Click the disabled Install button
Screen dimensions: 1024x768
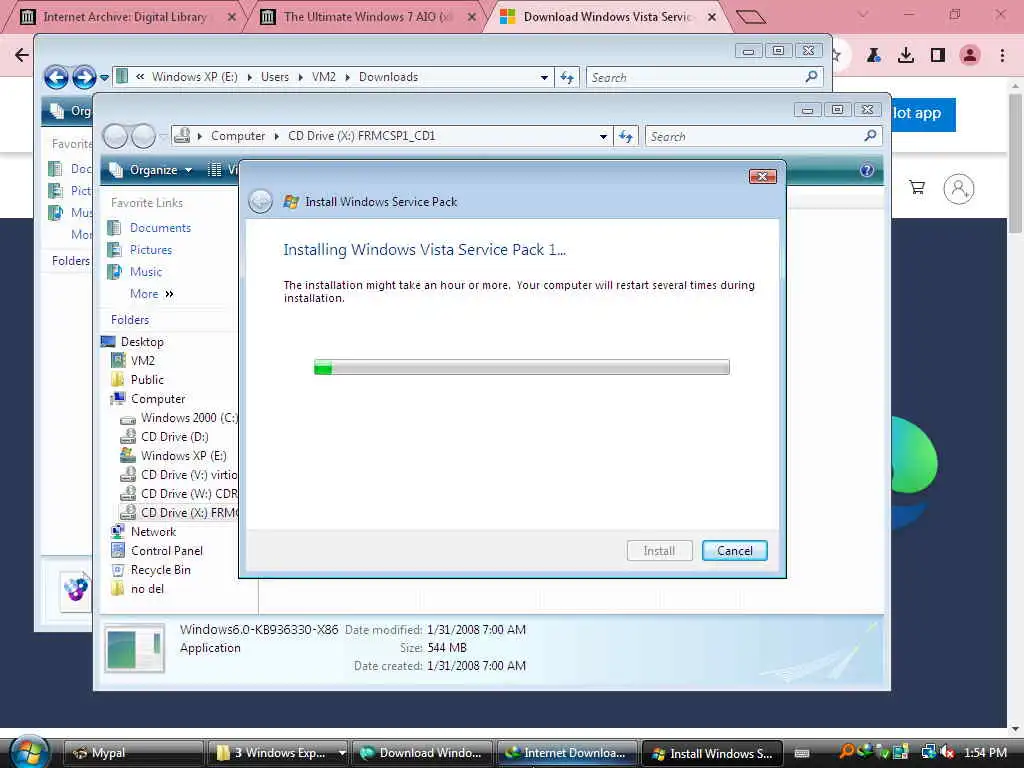pos(659,551)
